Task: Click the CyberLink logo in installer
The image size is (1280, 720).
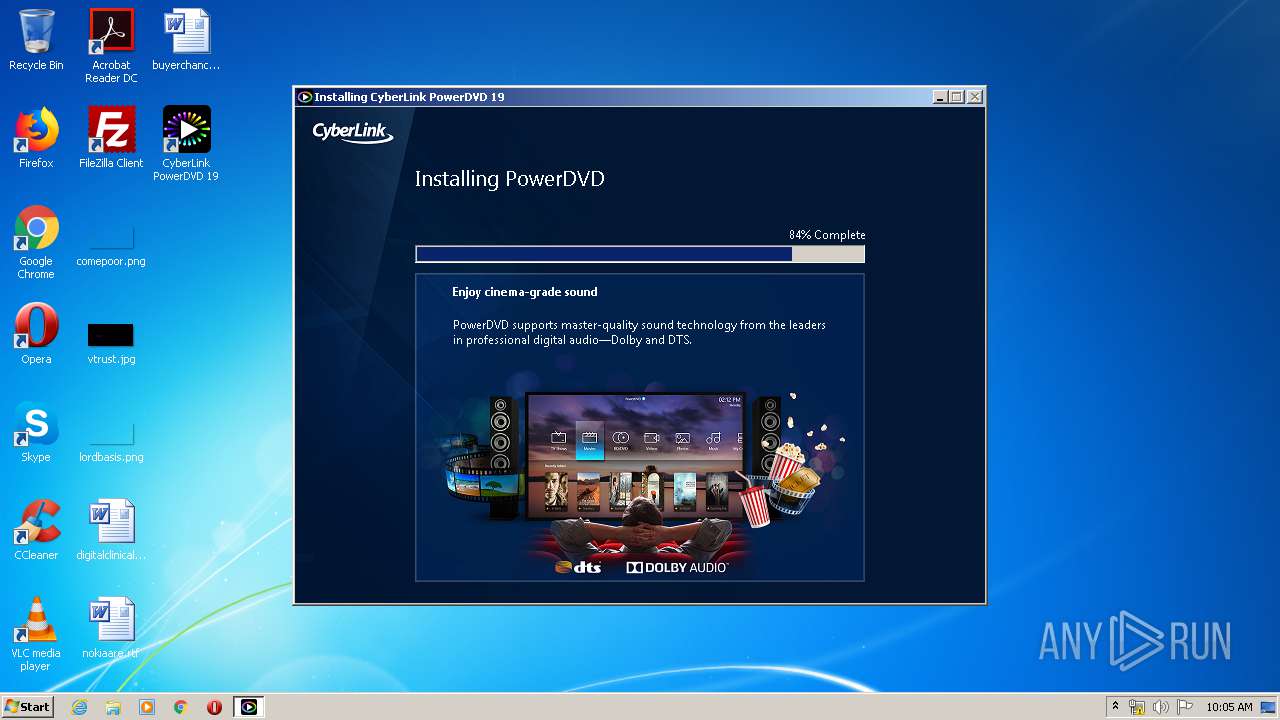Action: tap(352, 132)
